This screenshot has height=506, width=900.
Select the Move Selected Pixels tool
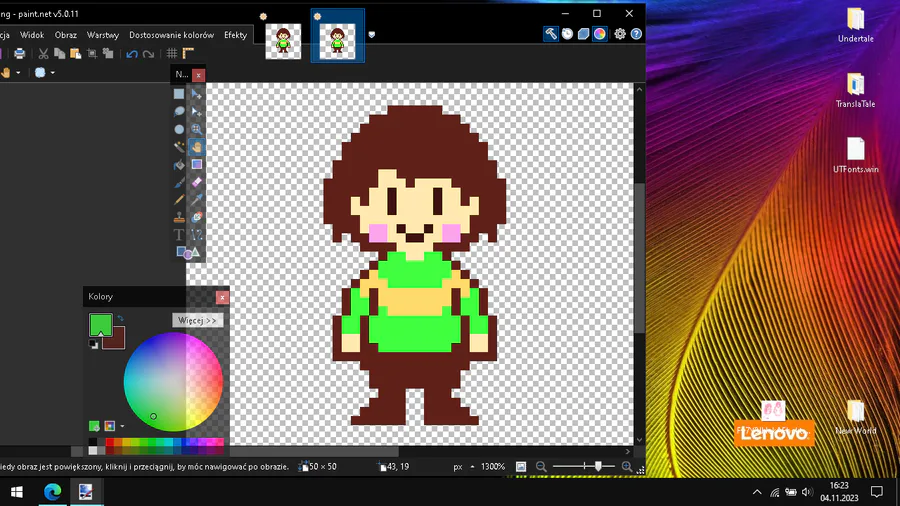197,94
